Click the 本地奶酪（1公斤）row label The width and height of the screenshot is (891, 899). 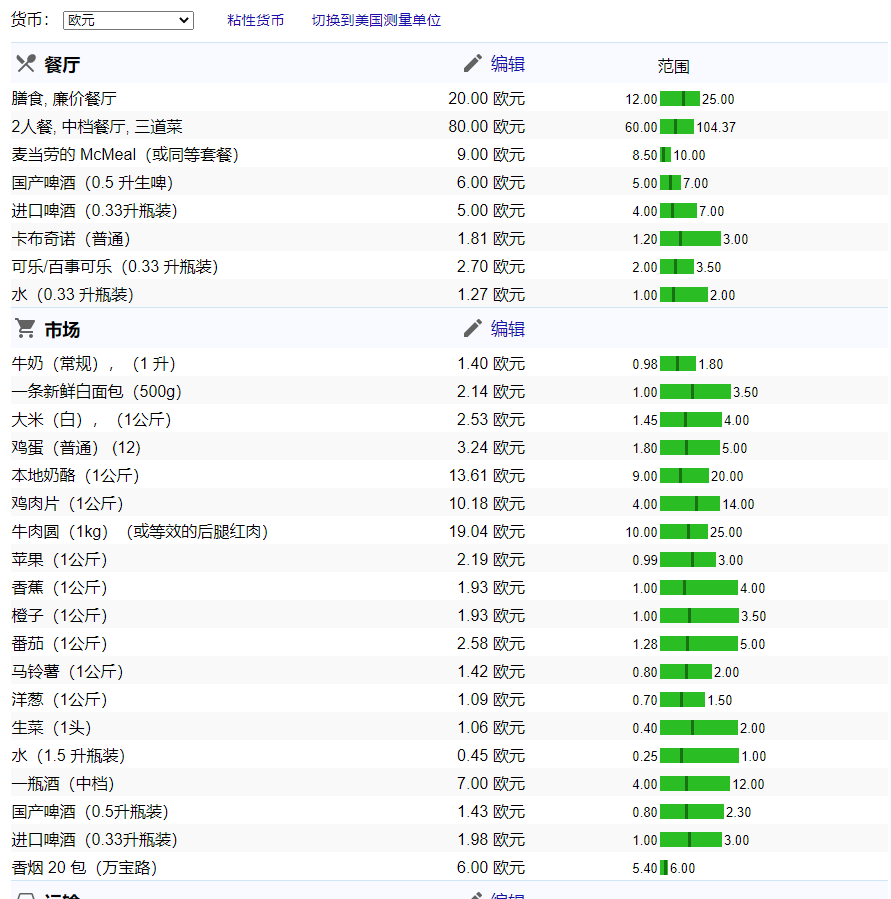(76, 475)
